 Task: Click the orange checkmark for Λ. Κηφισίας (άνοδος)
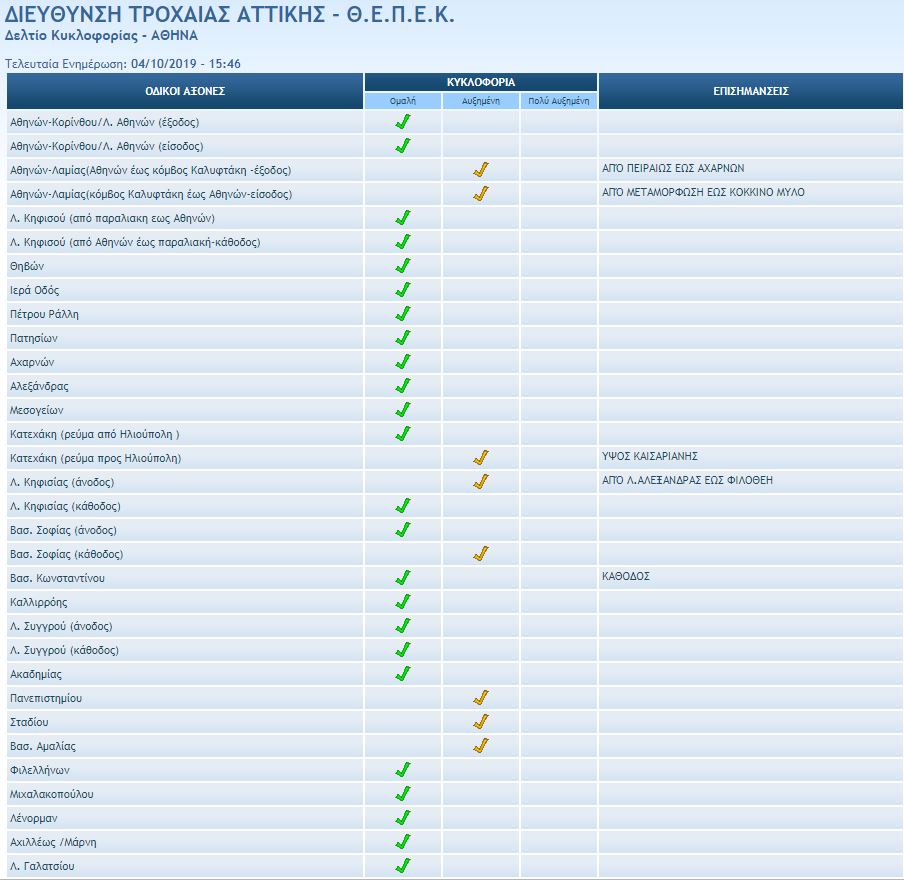(x=481, y=482)
